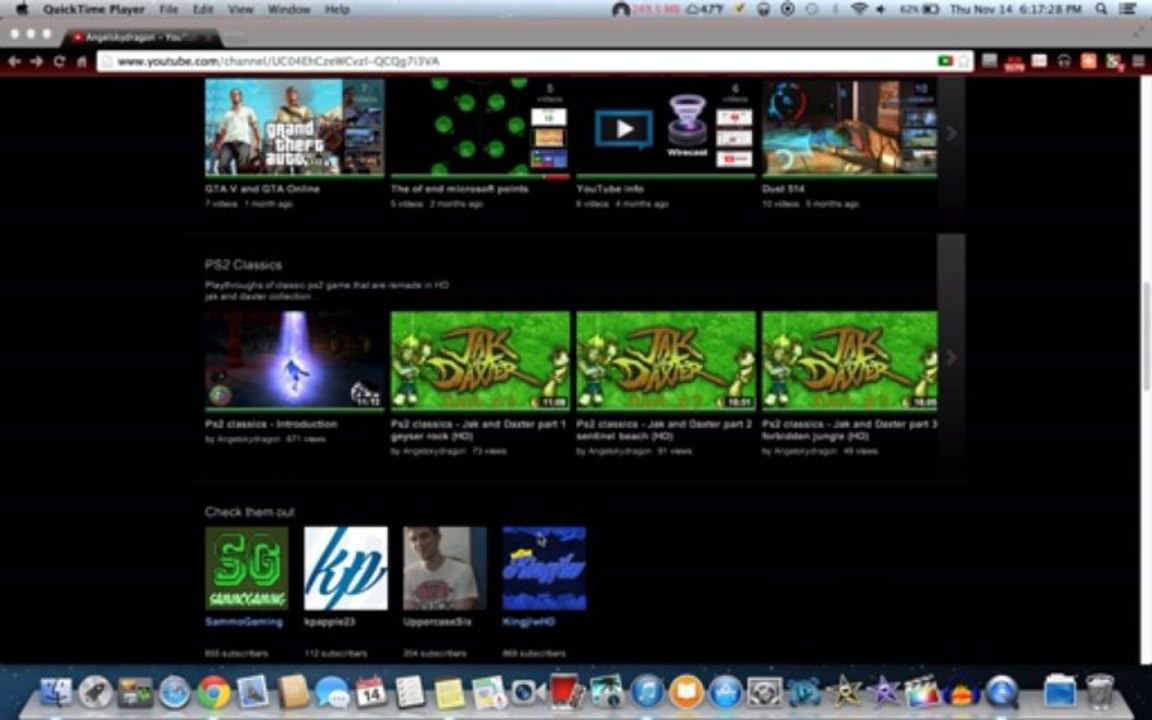Open the Dust 514 playlist thumbnail
The height and width of the screenshot is (720, 1152).
pos(849,127)
